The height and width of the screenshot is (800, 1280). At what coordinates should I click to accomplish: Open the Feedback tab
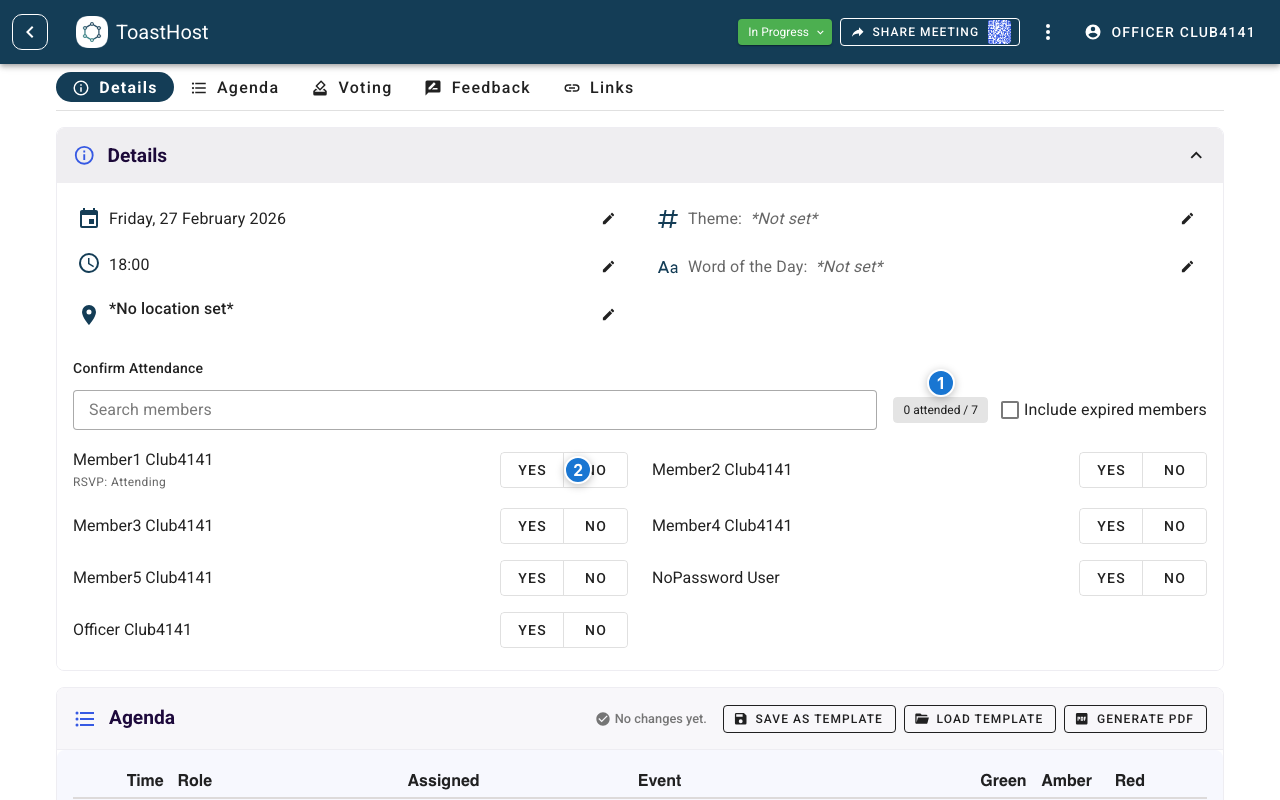(x=477, y=88)
